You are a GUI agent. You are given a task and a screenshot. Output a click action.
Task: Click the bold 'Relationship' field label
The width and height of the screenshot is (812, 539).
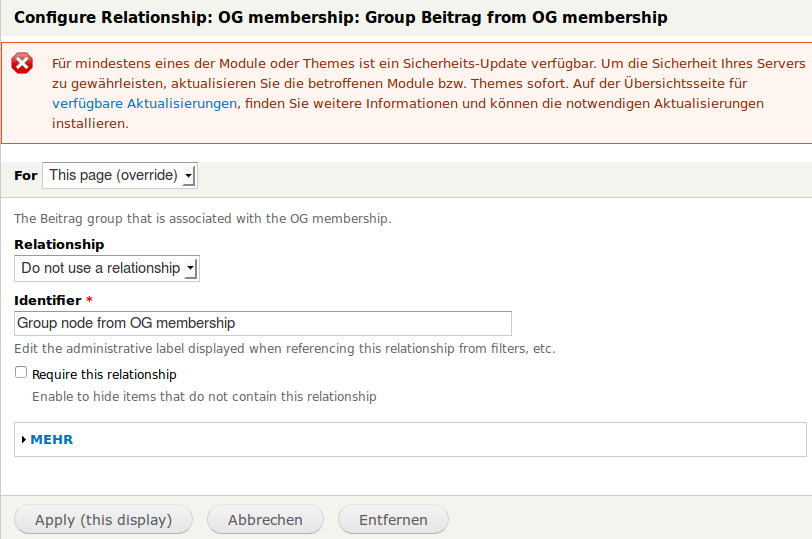click(59, 244)
